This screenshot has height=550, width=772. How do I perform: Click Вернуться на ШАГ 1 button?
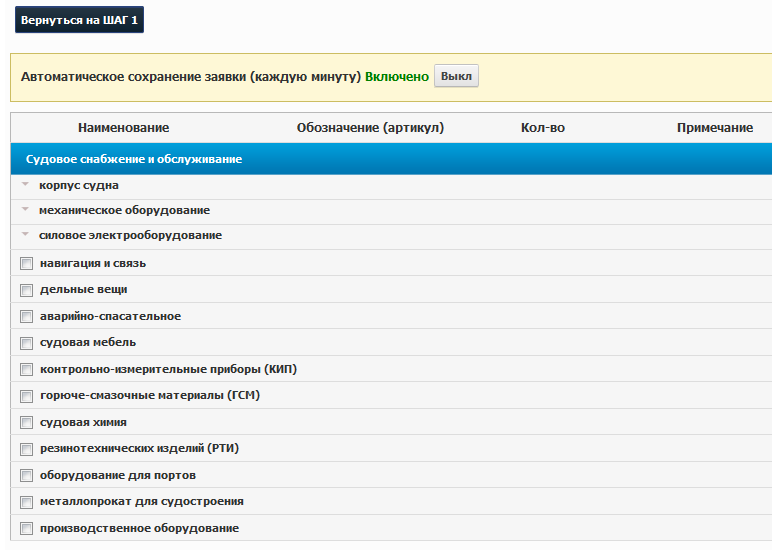click(79, 20)
